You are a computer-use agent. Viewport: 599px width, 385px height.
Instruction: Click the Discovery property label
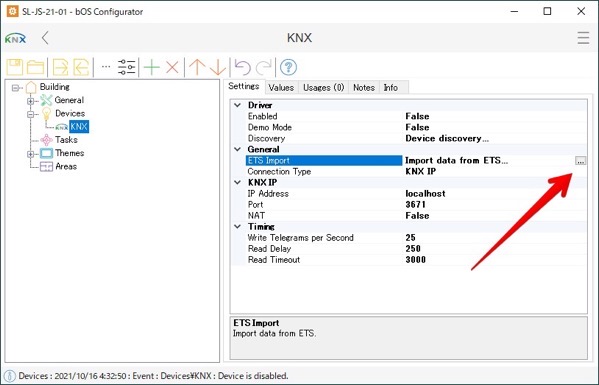[x=266, y=138]
